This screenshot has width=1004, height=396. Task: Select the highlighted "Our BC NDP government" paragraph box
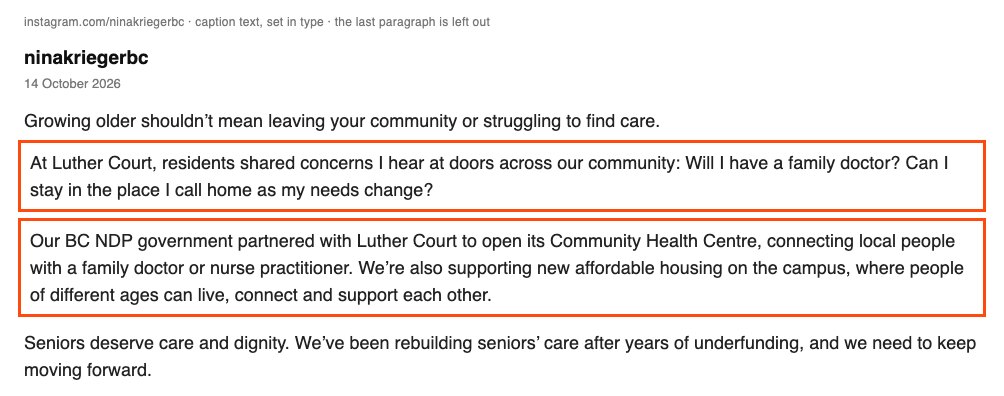502,267
